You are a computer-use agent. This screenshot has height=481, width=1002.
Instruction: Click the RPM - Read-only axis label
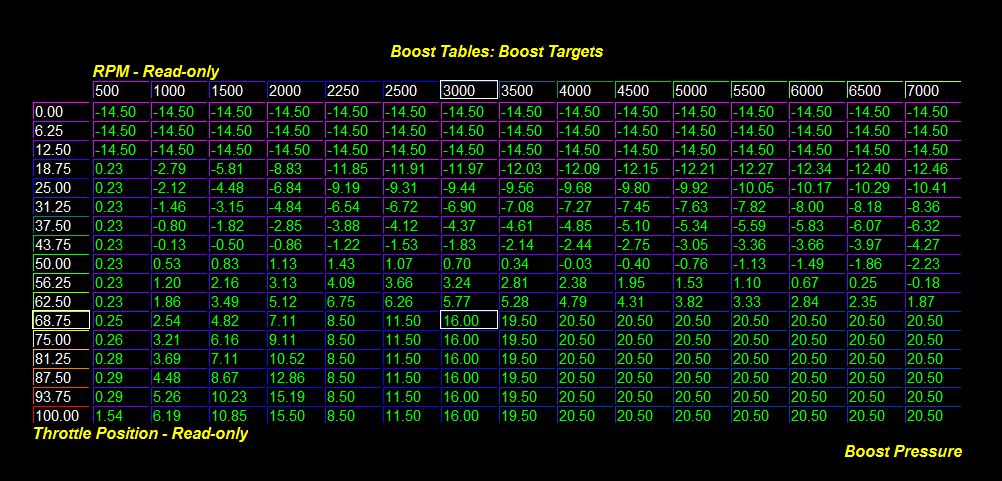(x=156, y=71)
